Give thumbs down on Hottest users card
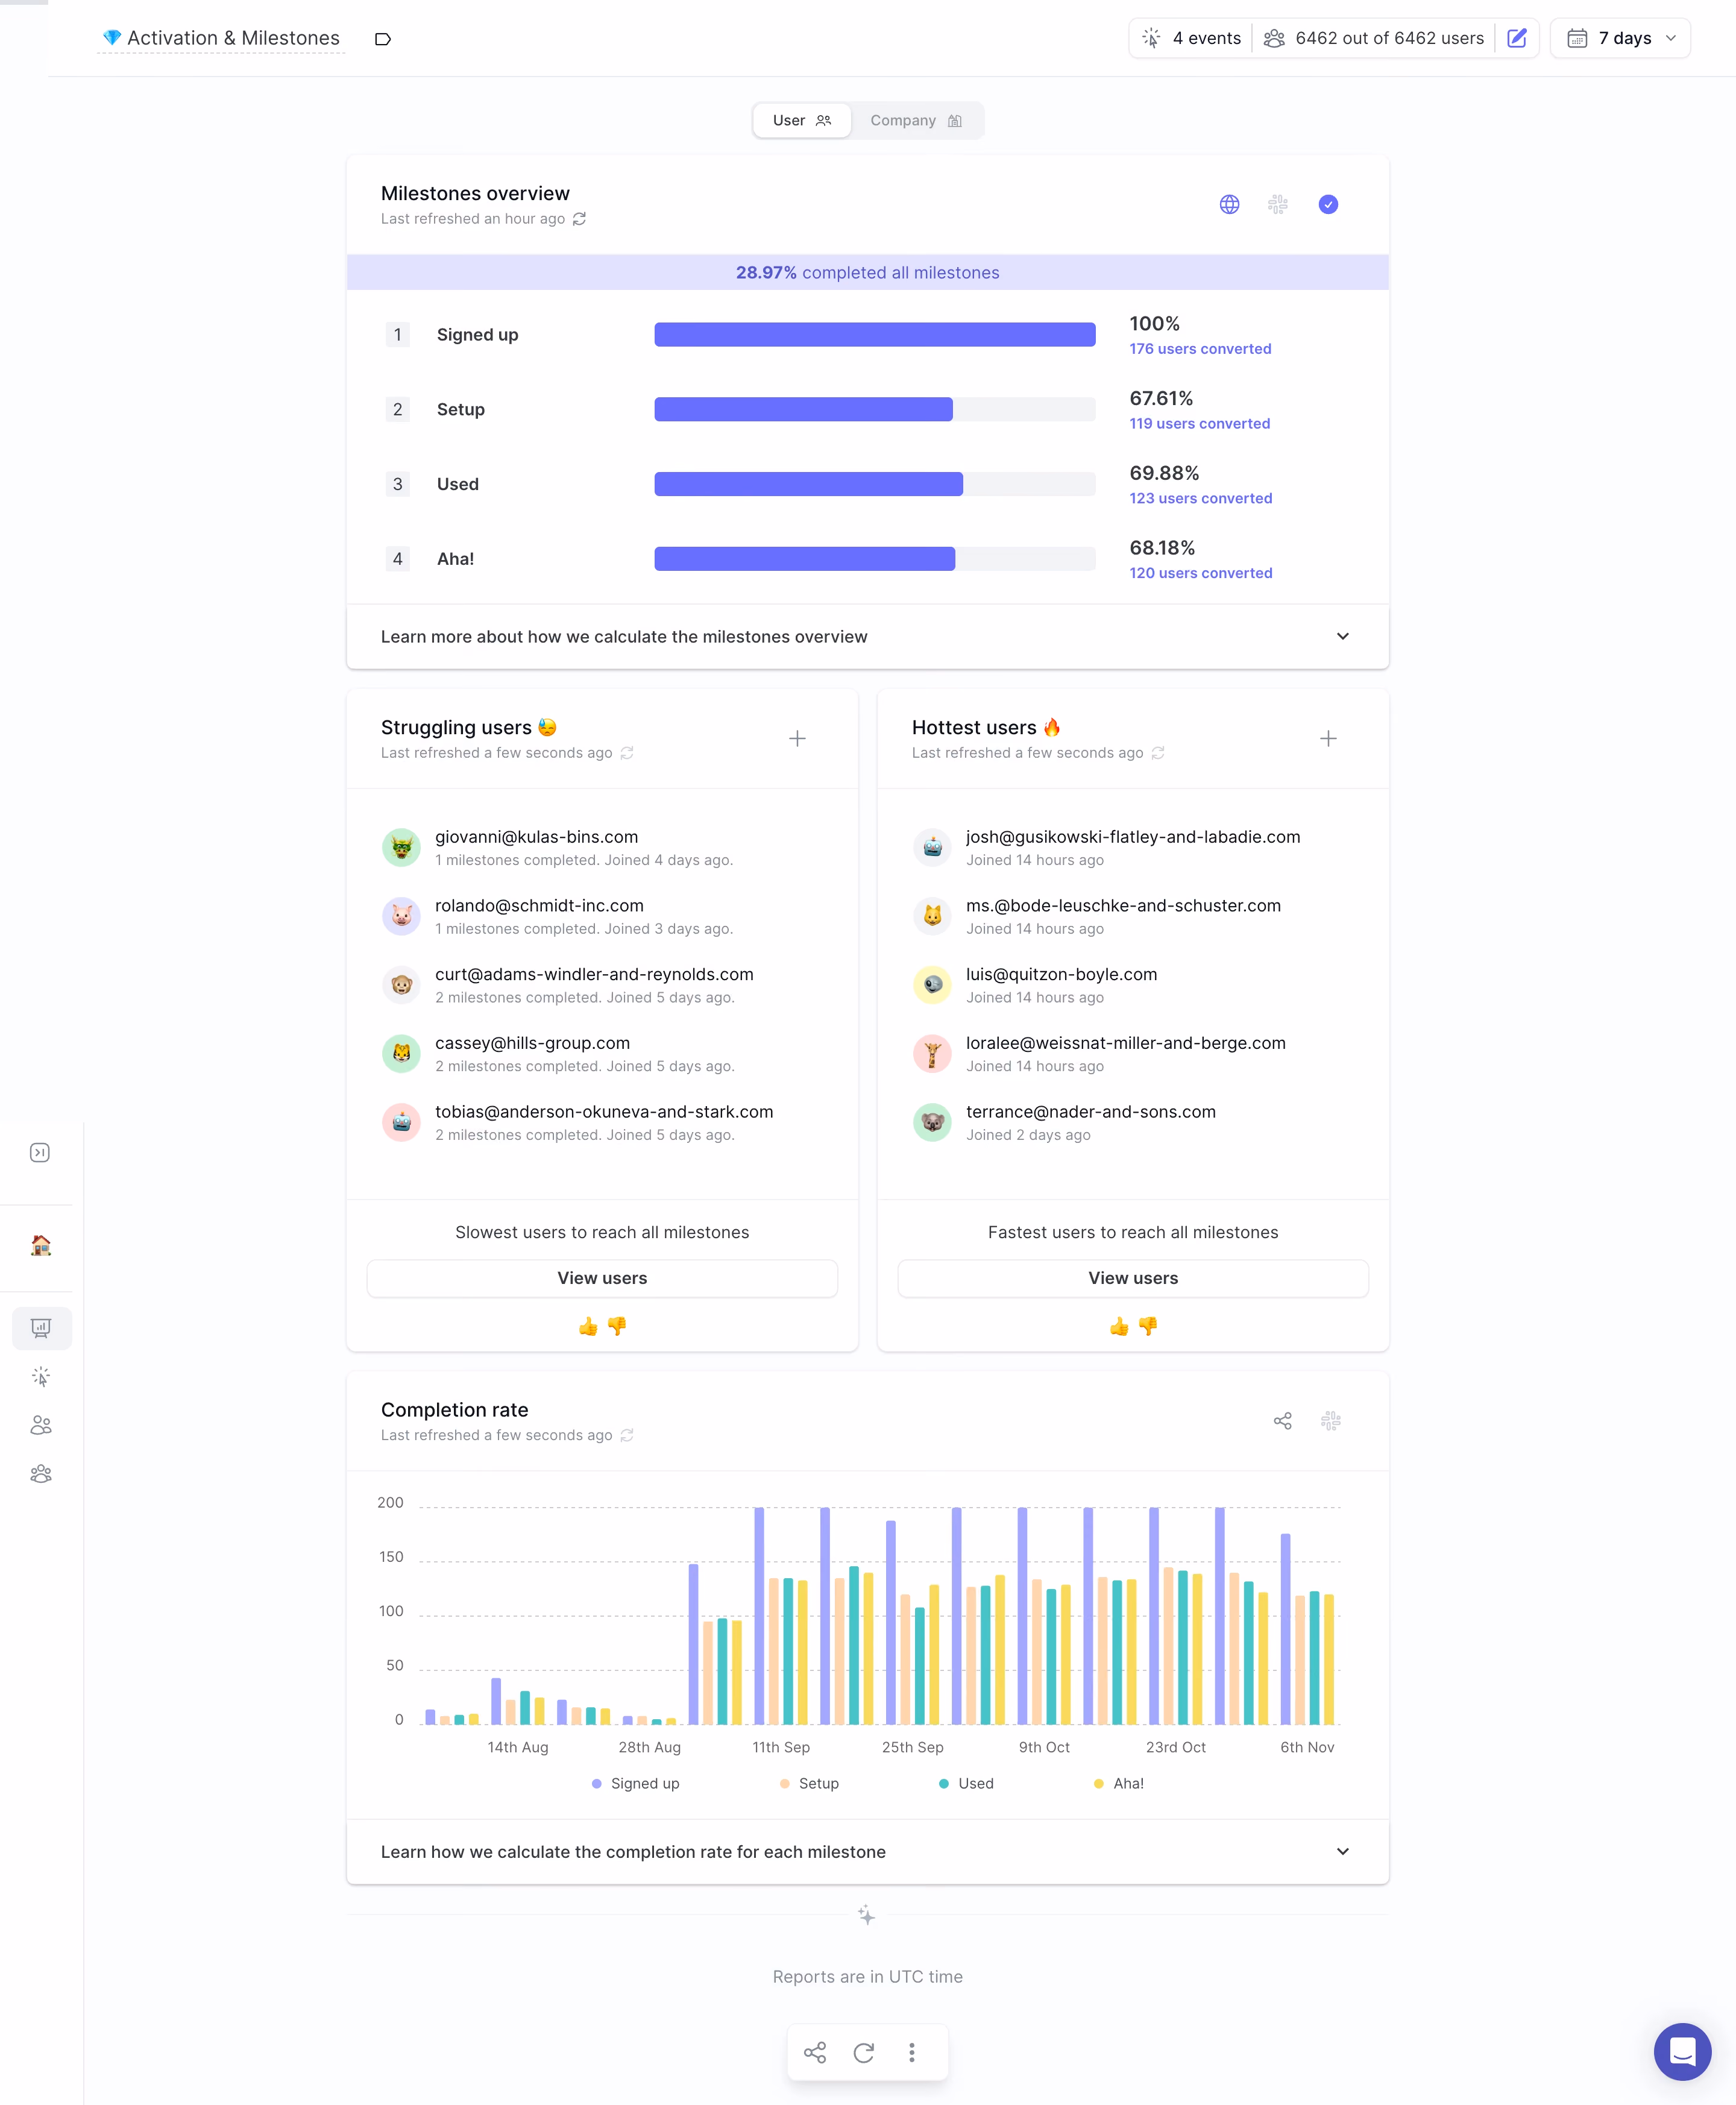The image size is (1736, 2105). [1147, 1327]
